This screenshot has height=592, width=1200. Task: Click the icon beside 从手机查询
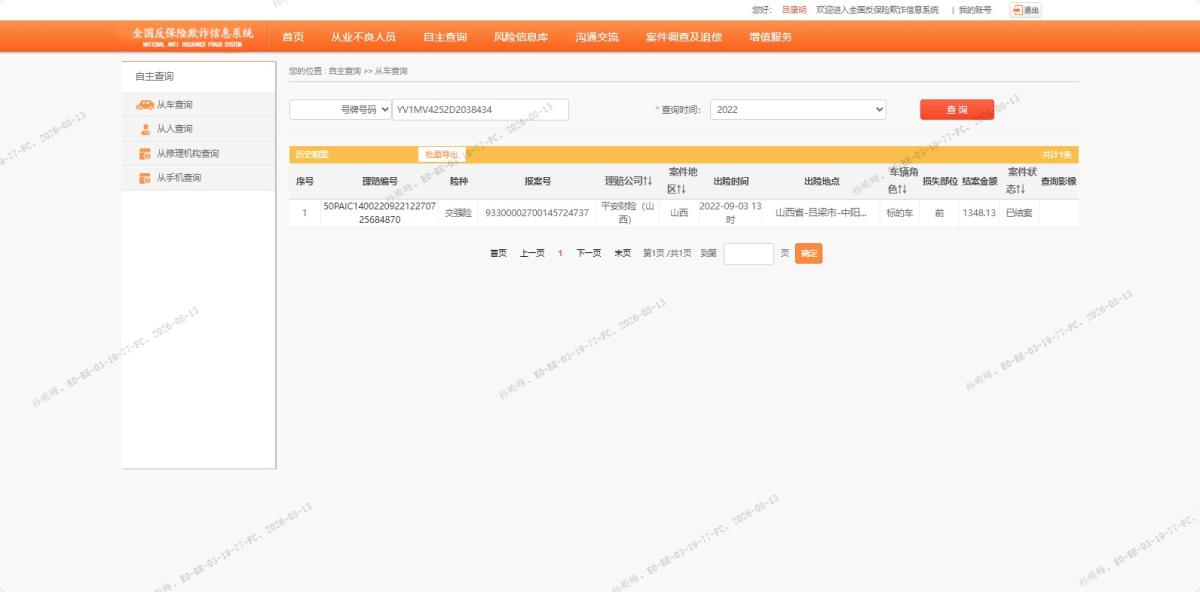click(145, 178)
